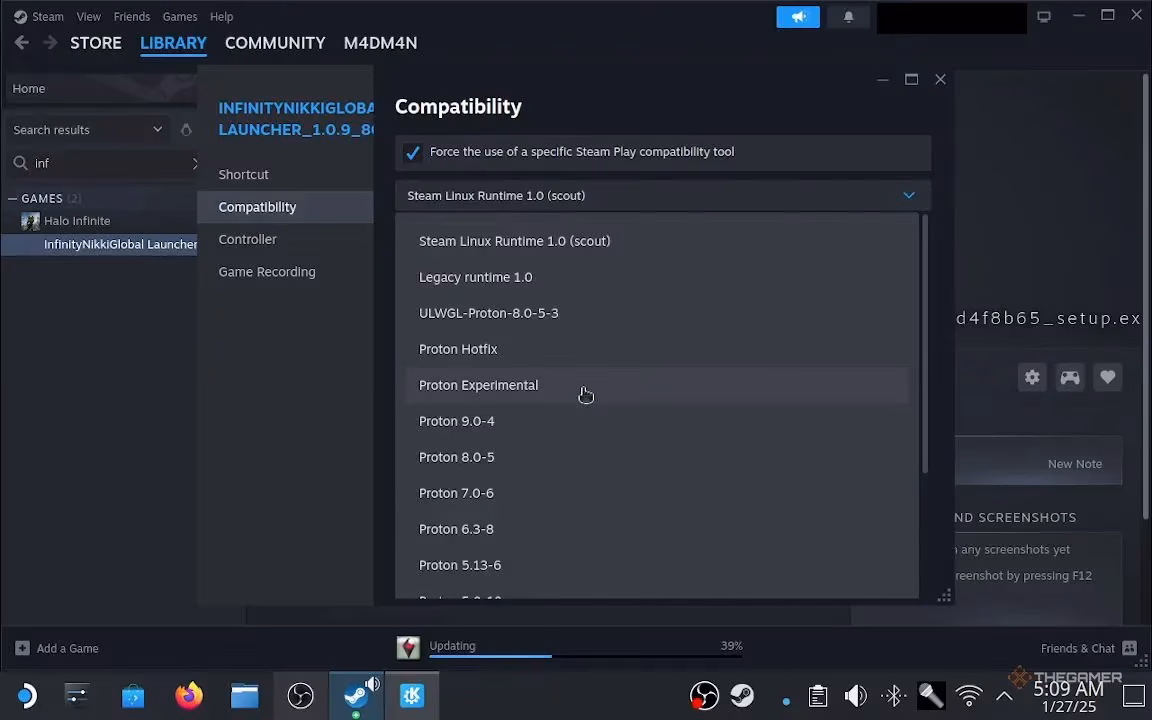Switch to the LIBRARY tab
Image resolution: width=1152 pixels, height=720 pixels.
[173, 43]
